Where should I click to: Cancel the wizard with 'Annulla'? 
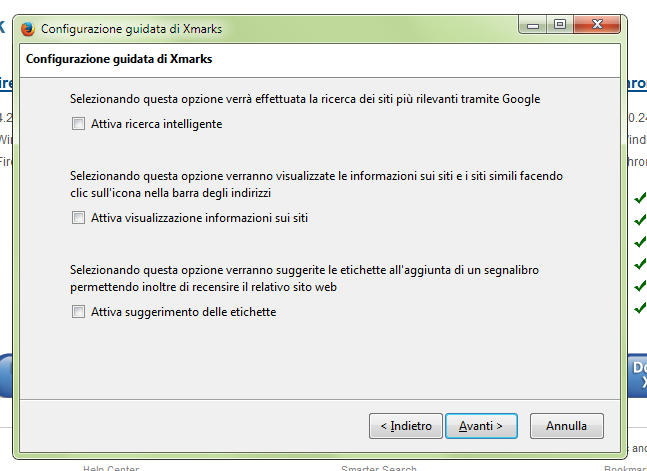(x=566, y=426)
